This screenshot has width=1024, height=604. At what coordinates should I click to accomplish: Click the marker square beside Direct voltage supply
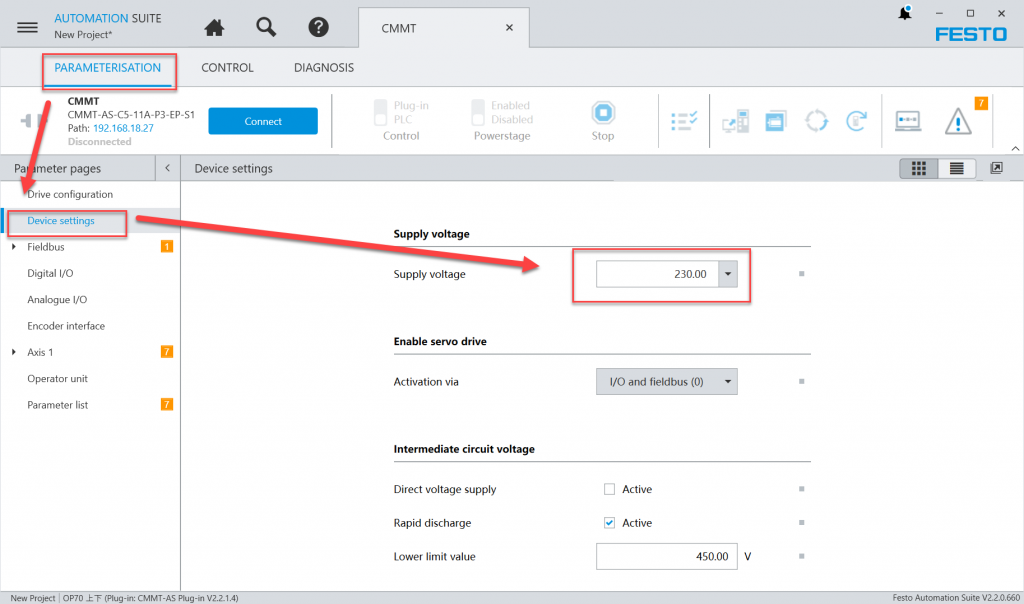(801, 489)
